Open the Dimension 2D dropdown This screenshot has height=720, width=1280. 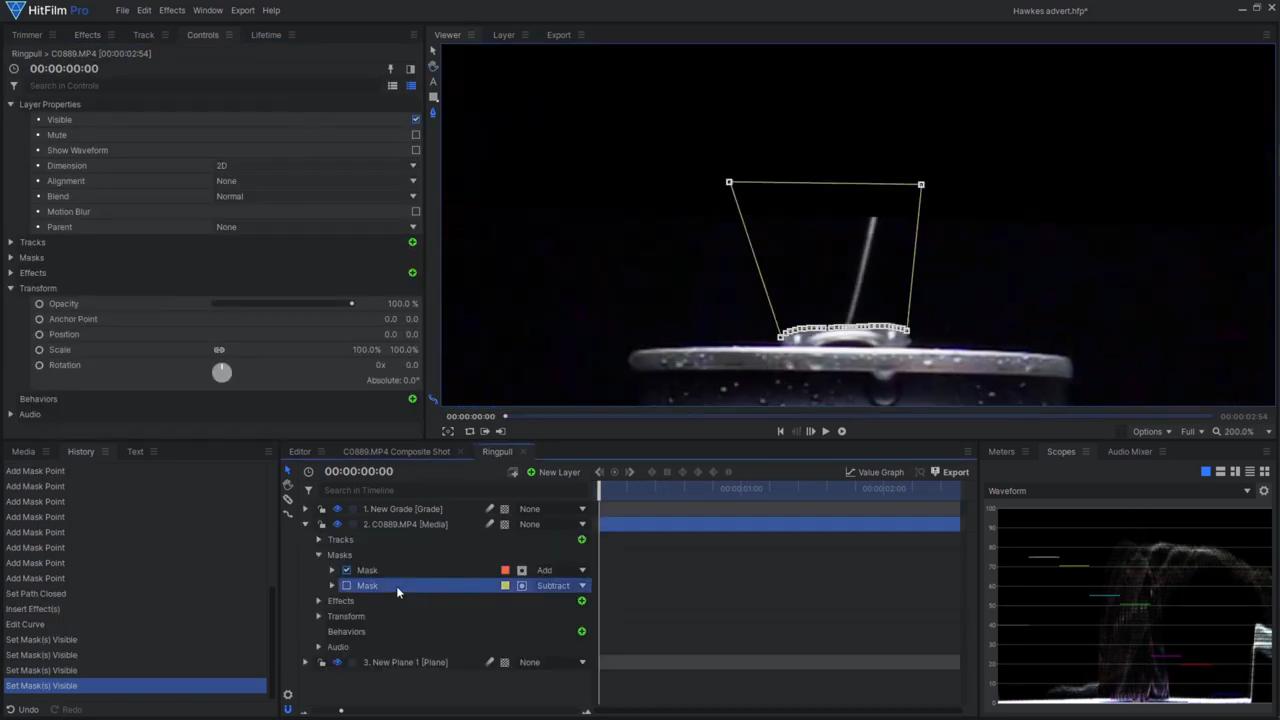click(x=316, y=166)
